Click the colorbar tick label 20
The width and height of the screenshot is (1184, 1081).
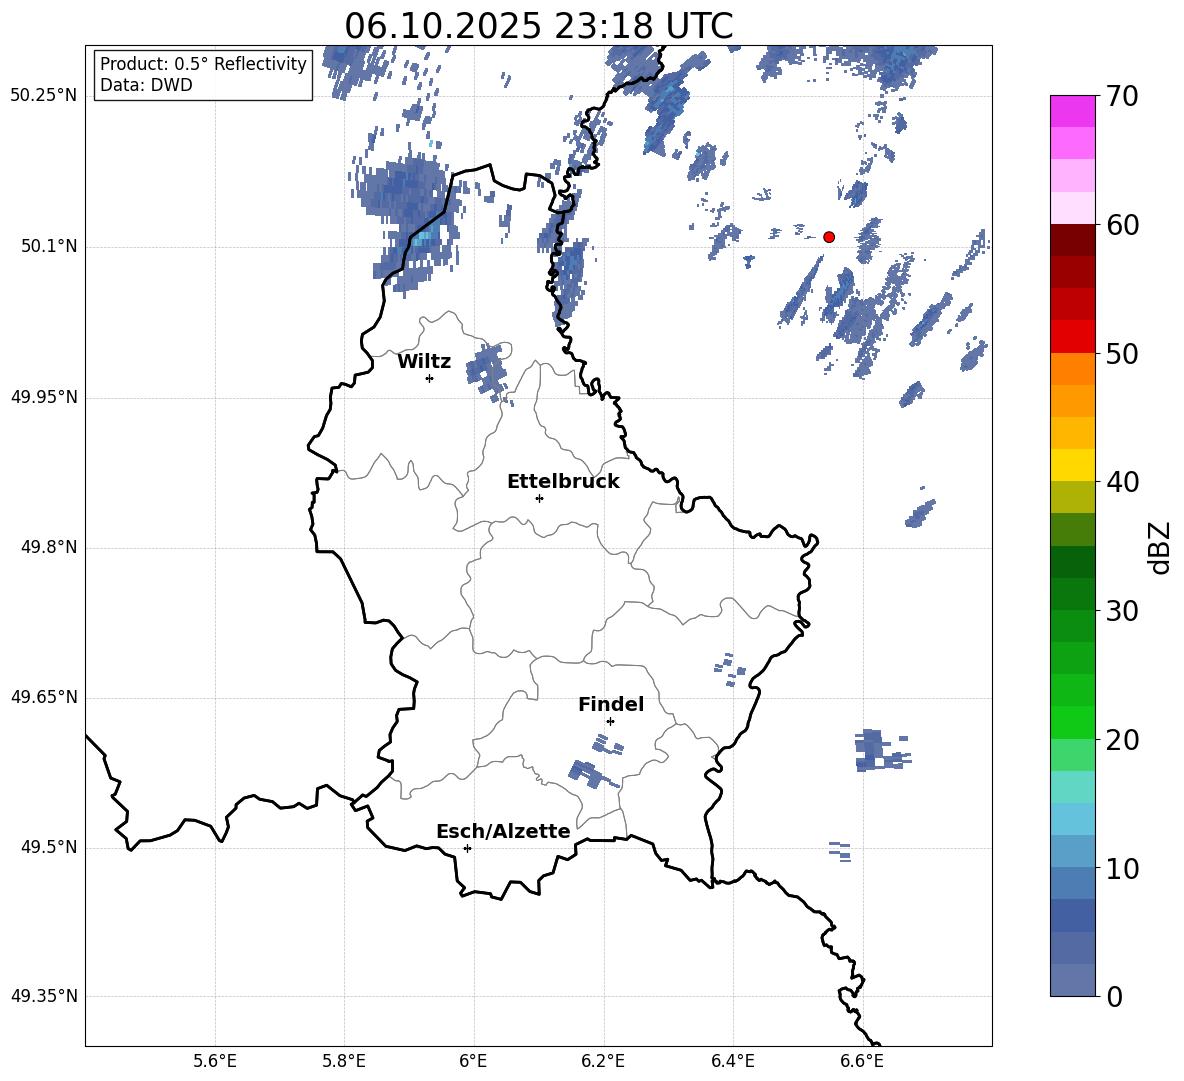coord(1122,740)
